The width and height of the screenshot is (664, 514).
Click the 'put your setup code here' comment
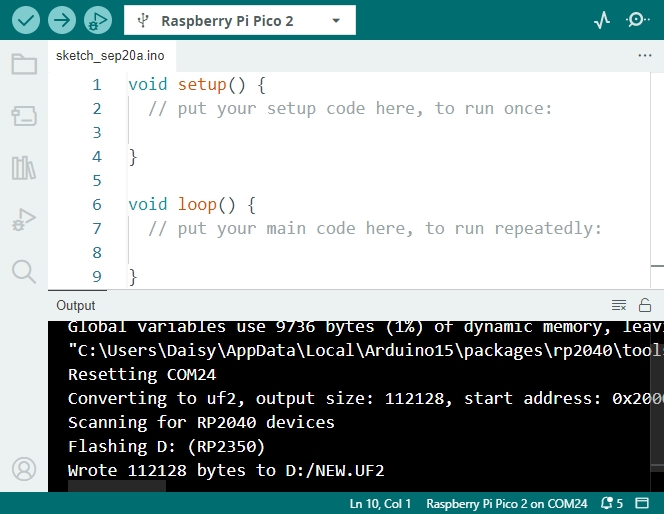coord(350,109)
